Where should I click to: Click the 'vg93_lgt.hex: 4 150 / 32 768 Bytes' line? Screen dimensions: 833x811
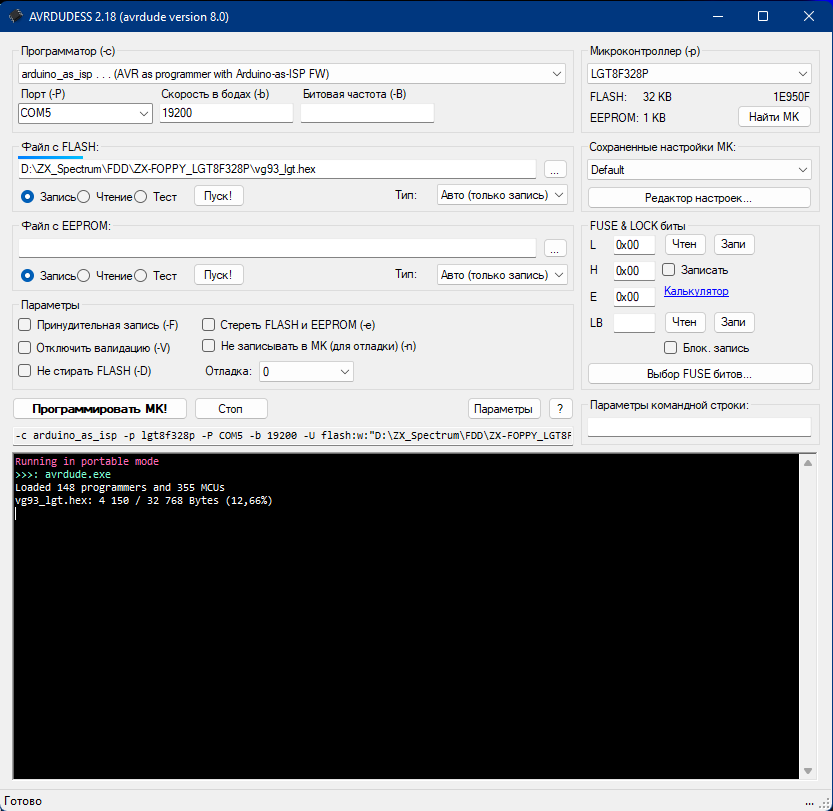(x=143, y=500)
